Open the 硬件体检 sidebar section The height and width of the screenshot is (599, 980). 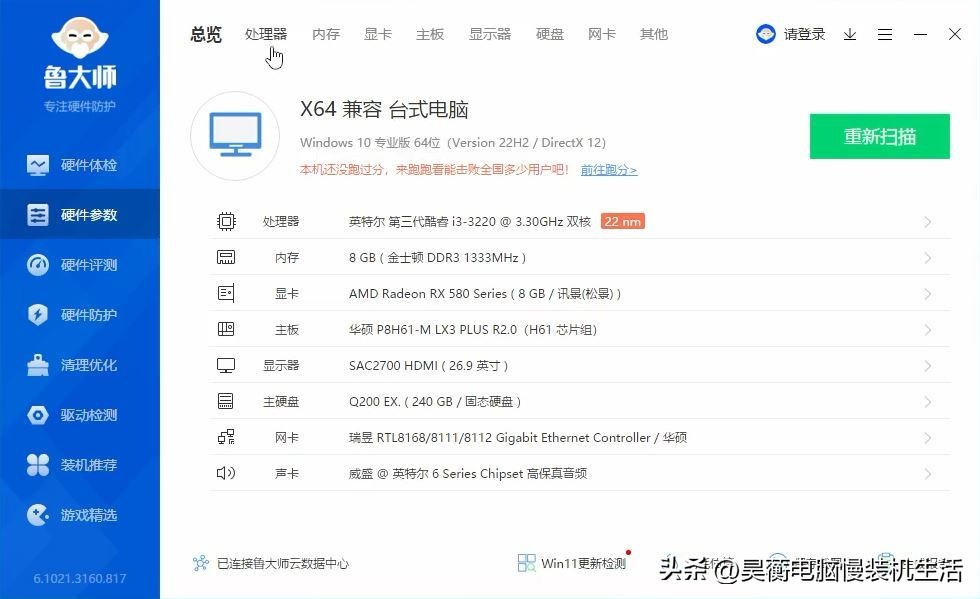click(80, 164)
